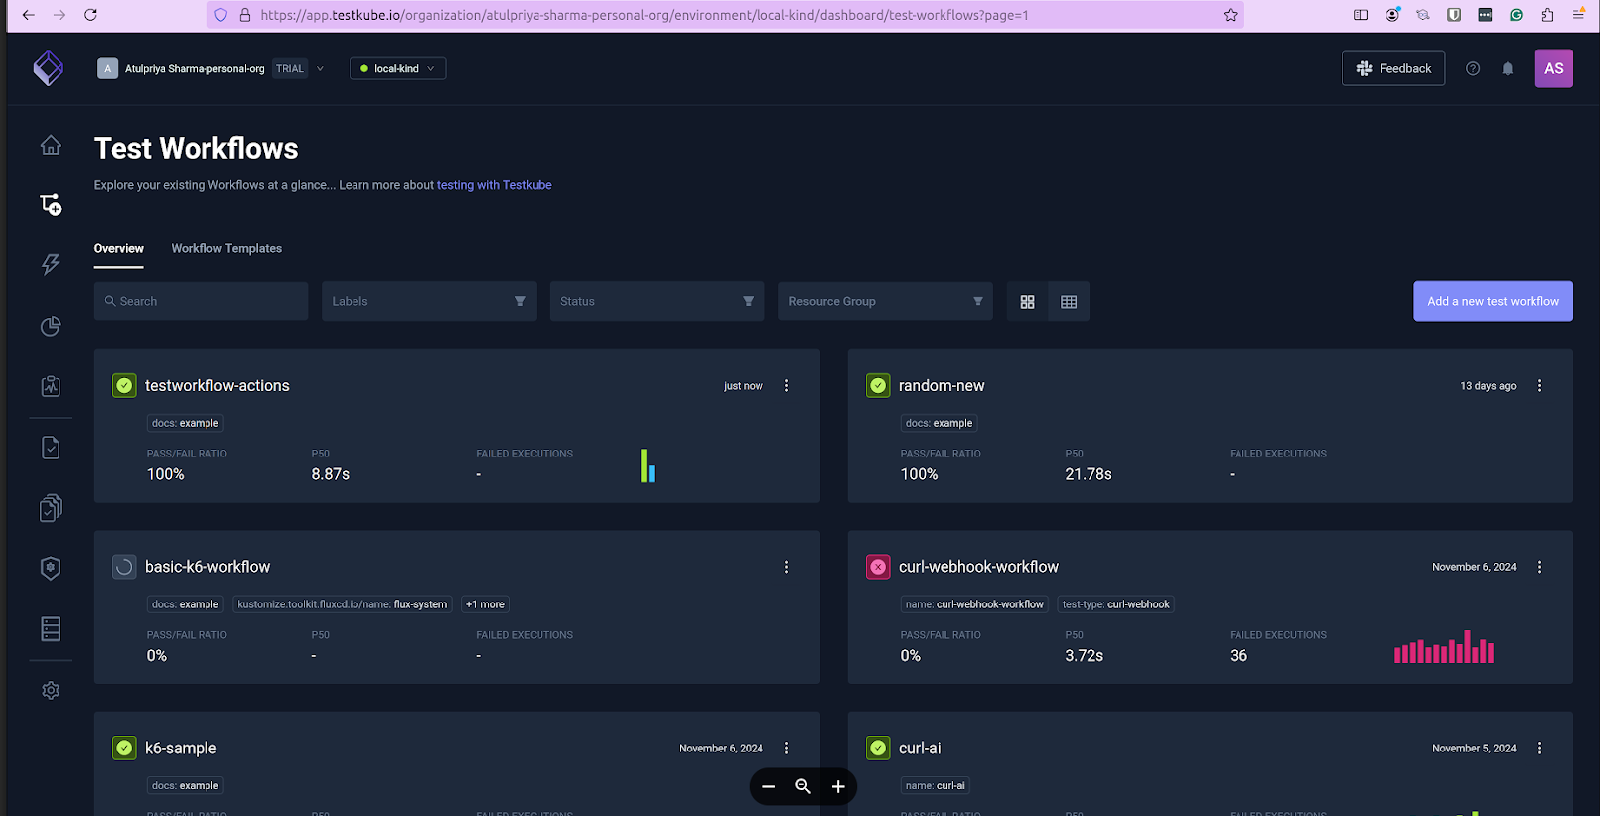Click the zoom out minus button
The width and height of the screenshot is (1600, 816).
pyautogui.click(x=768, y=787)
